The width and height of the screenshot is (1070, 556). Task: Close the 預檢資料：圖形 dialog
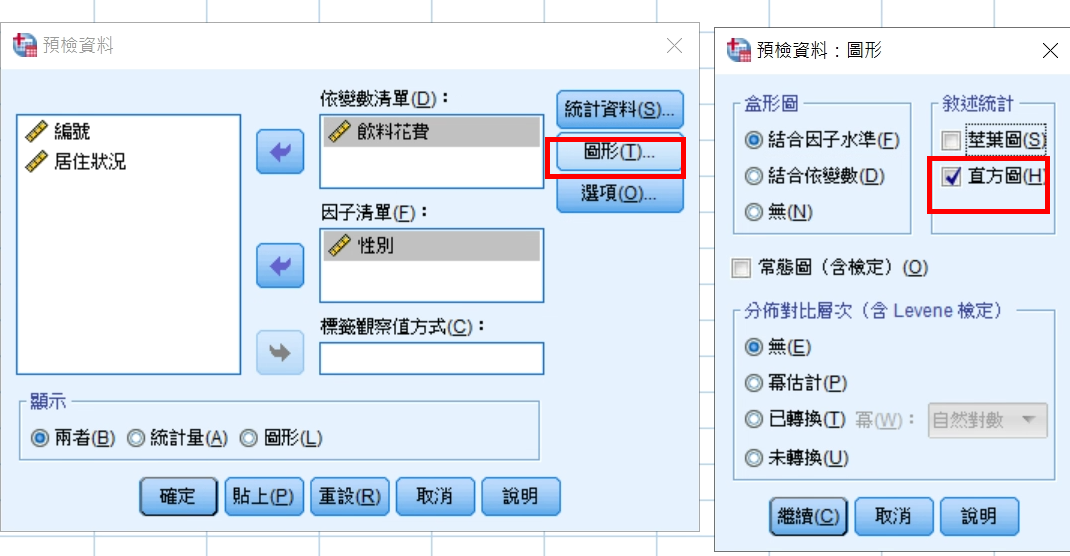[x=1049, y=50]
